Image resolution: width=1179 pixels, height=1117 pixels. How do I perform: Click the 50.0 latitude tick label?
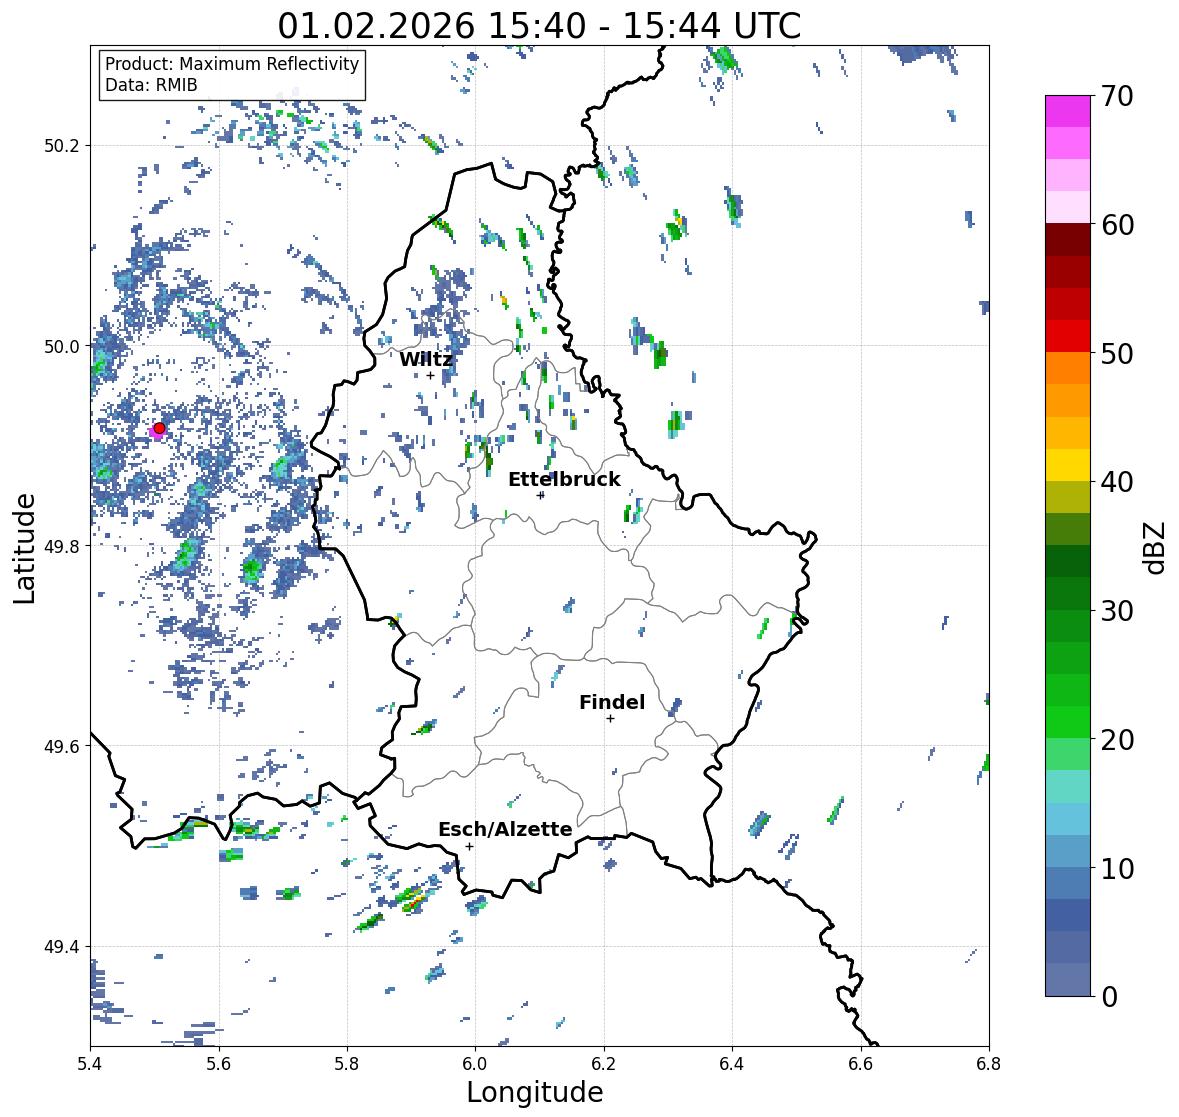coord(62,347)
